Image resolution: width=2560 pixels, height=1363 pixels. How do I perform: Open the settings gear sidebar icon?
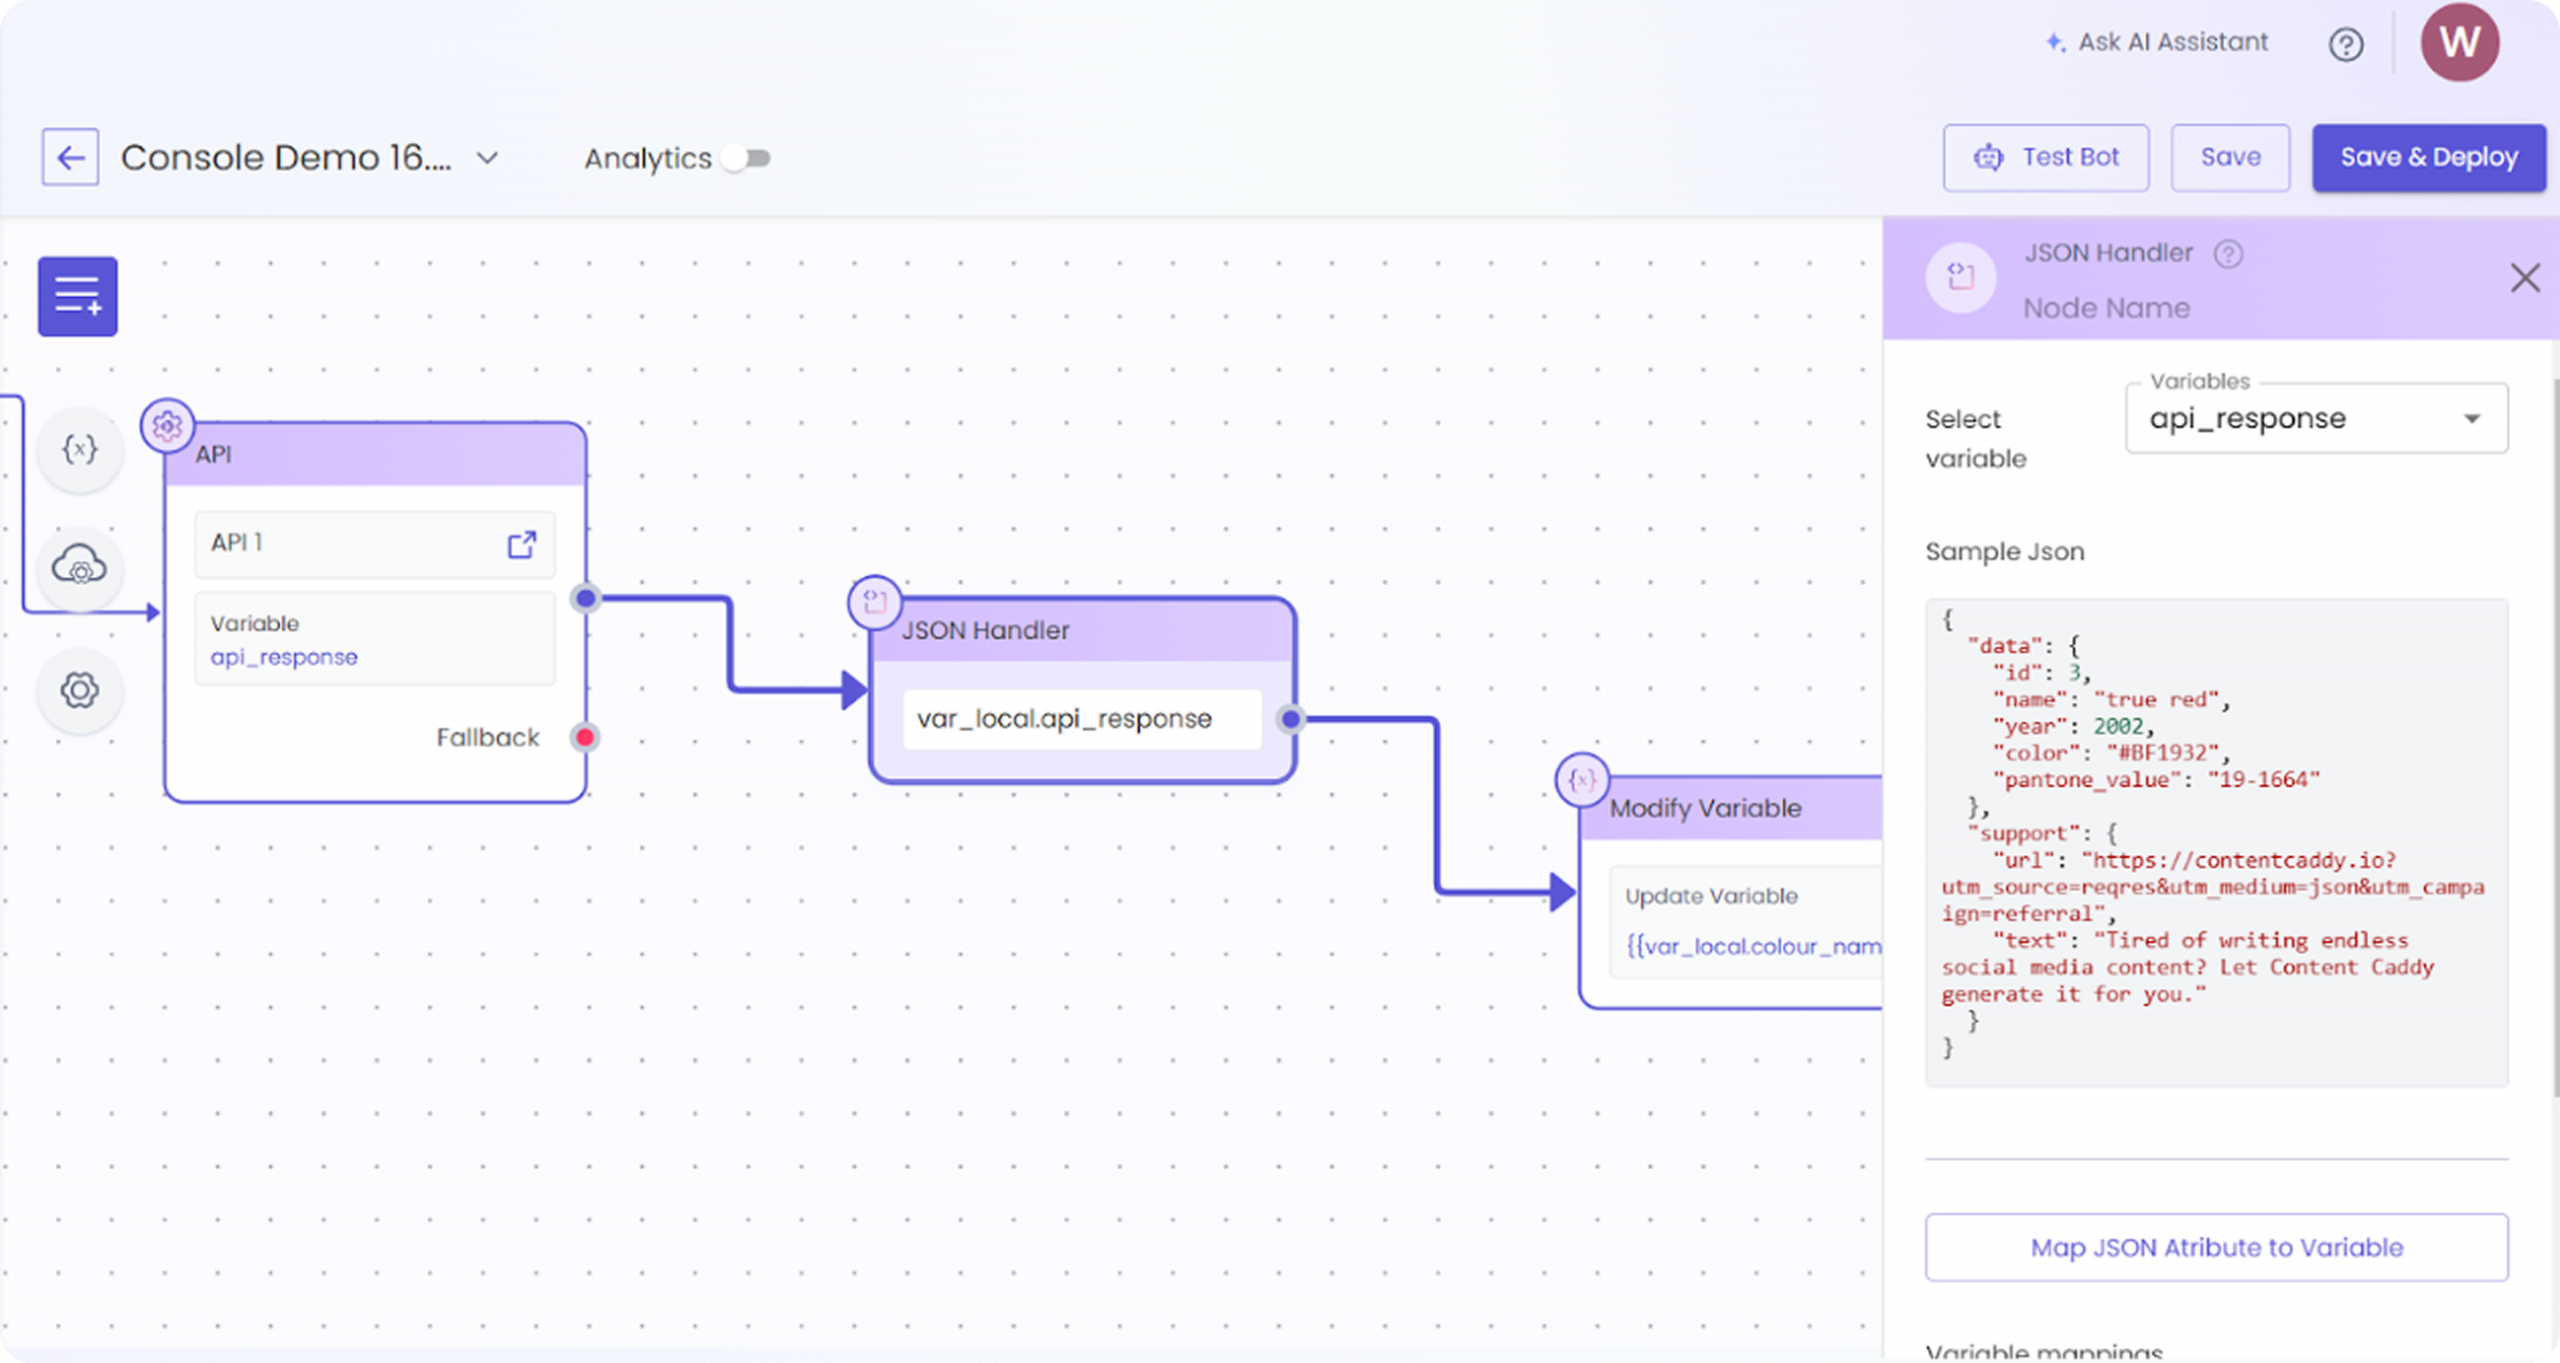[x=80, y=690]
